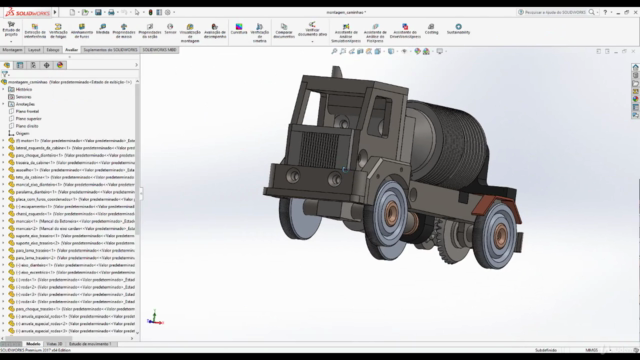Select Origem in the feature tree
Image resolution: width=640 pixels, height=360 pixels.
22,133
